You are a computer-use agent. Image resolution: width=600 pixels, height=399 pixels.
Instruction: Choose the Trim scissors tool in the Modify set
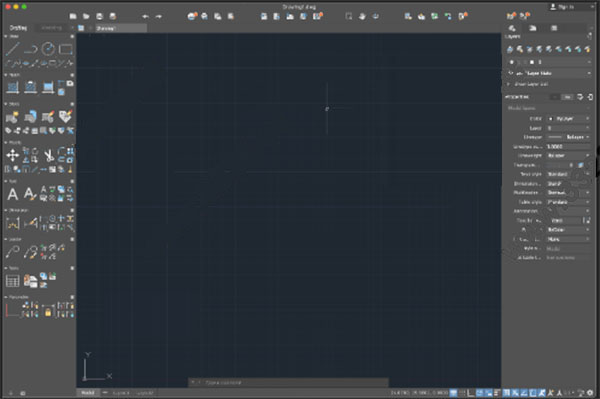[49, 155]
